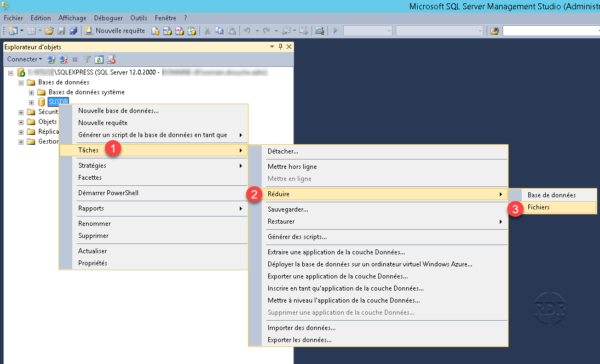Click the Cut scissors icon in toolbar

click(x=207, y=31)
